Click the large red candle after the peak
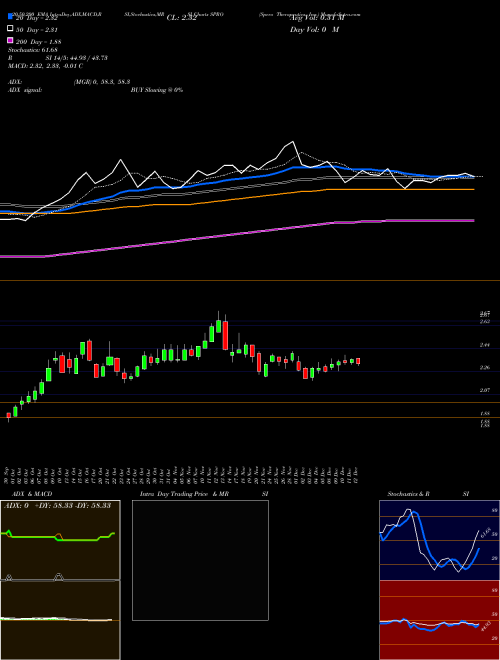 tap(225, 335)
